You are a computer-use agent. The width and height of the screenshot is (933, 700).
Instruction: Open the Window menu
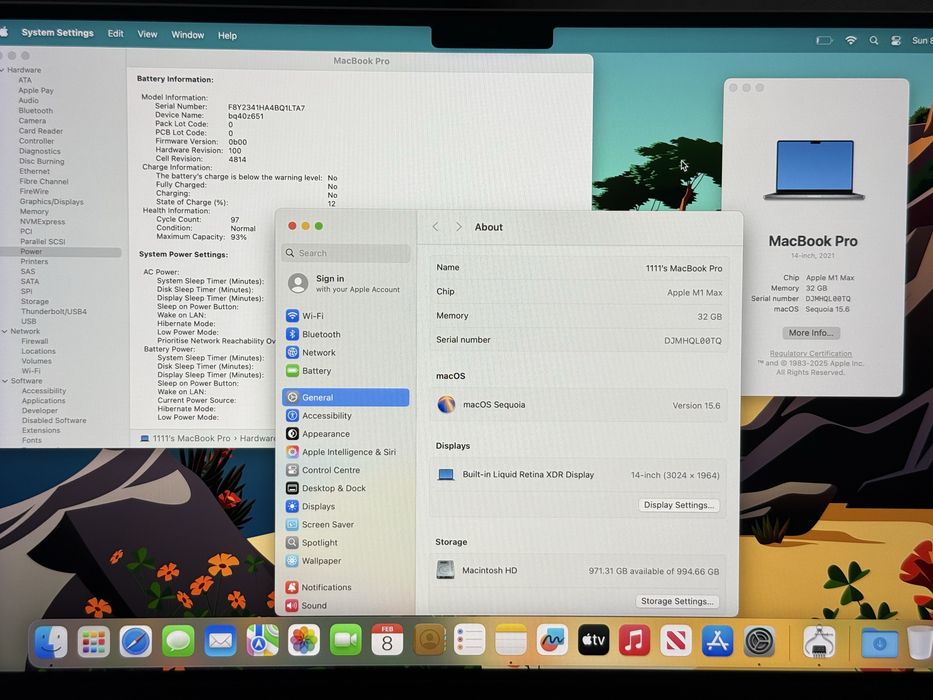[187, 35]
